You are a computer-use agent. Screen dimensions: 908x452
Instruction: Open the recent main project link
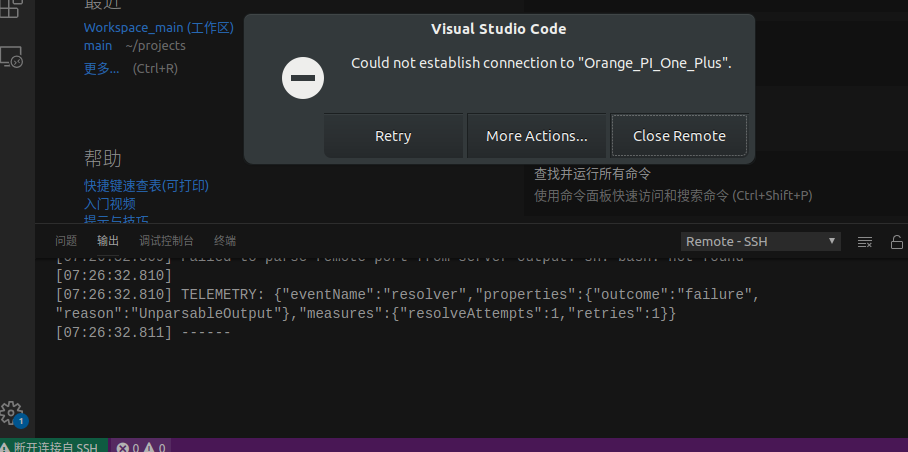pos(98,46)
